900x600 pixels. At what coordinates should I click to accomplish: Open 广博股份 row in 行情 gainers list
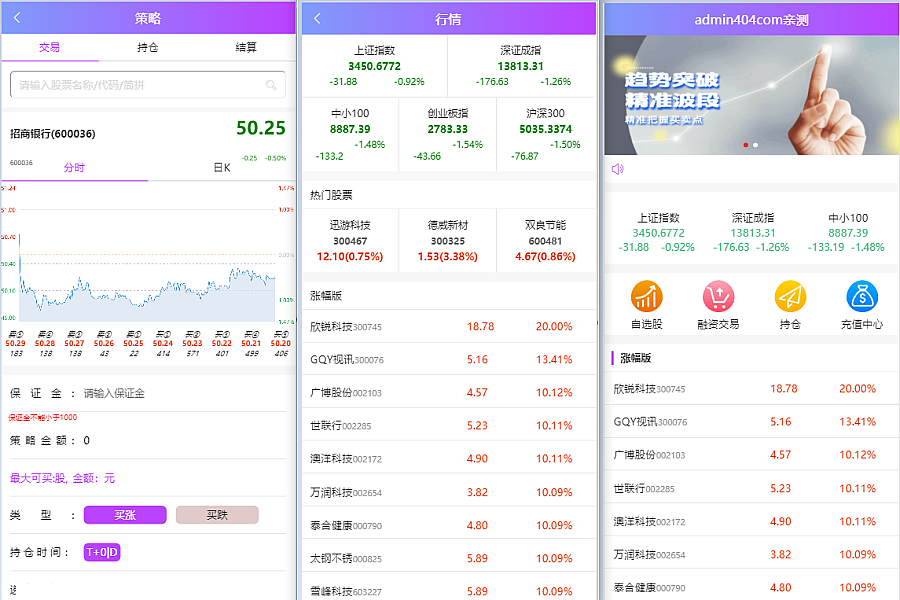(x=449, y=392)
